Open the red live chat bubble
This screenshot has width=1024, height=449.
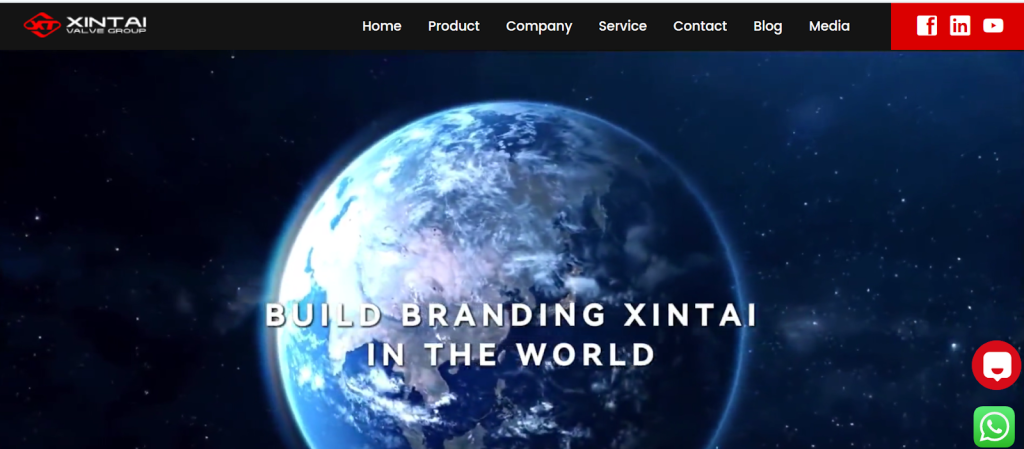(x=996, y=365)
